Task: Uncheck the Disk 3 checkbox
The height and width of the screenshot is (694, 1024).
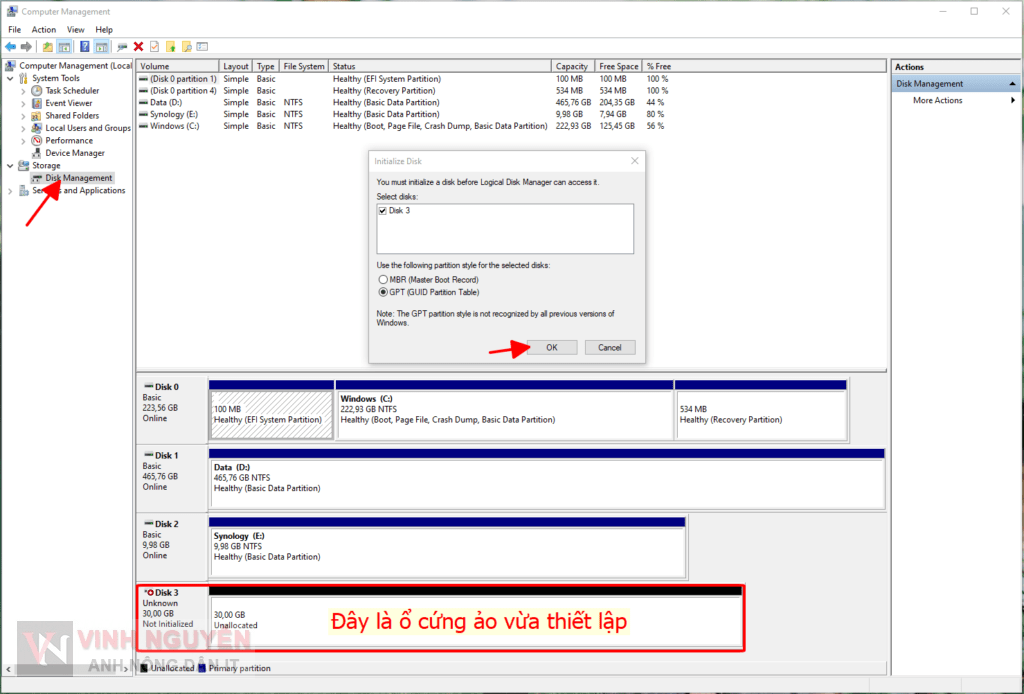Action: pyautogui.click(x=383, y=211)
